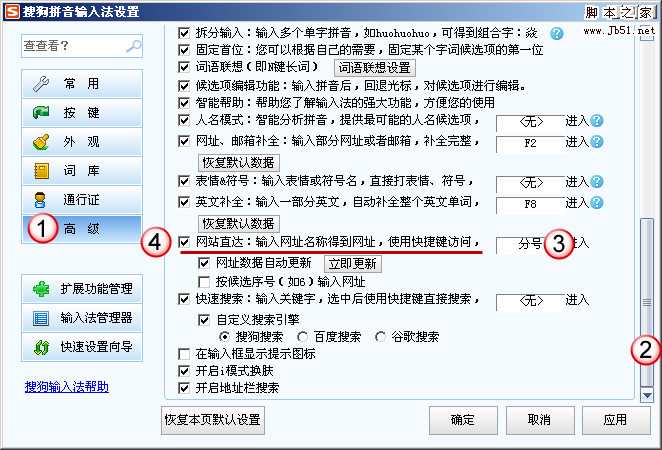Open 表情&符号 shortcut key field

click(x=531, y=184)
